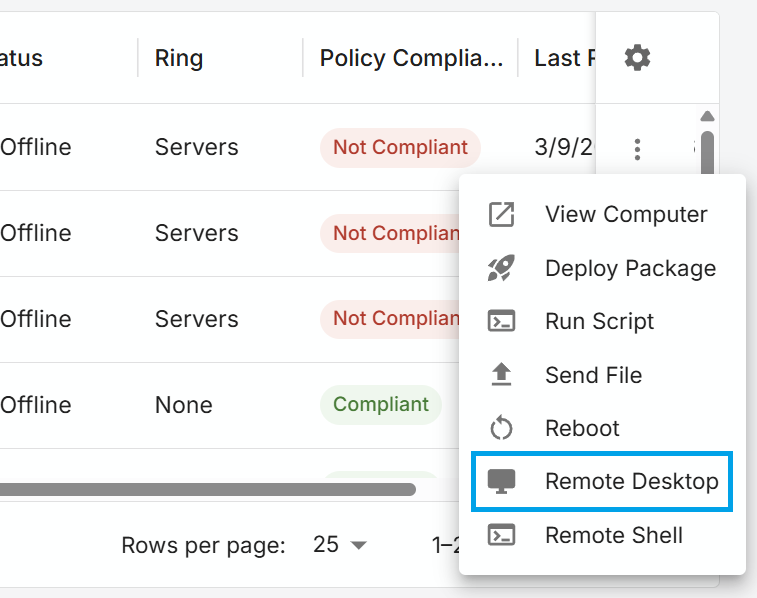Screen dimensions: 757x598
Task: Choose Send File from the menu
Action: (593, 375)
